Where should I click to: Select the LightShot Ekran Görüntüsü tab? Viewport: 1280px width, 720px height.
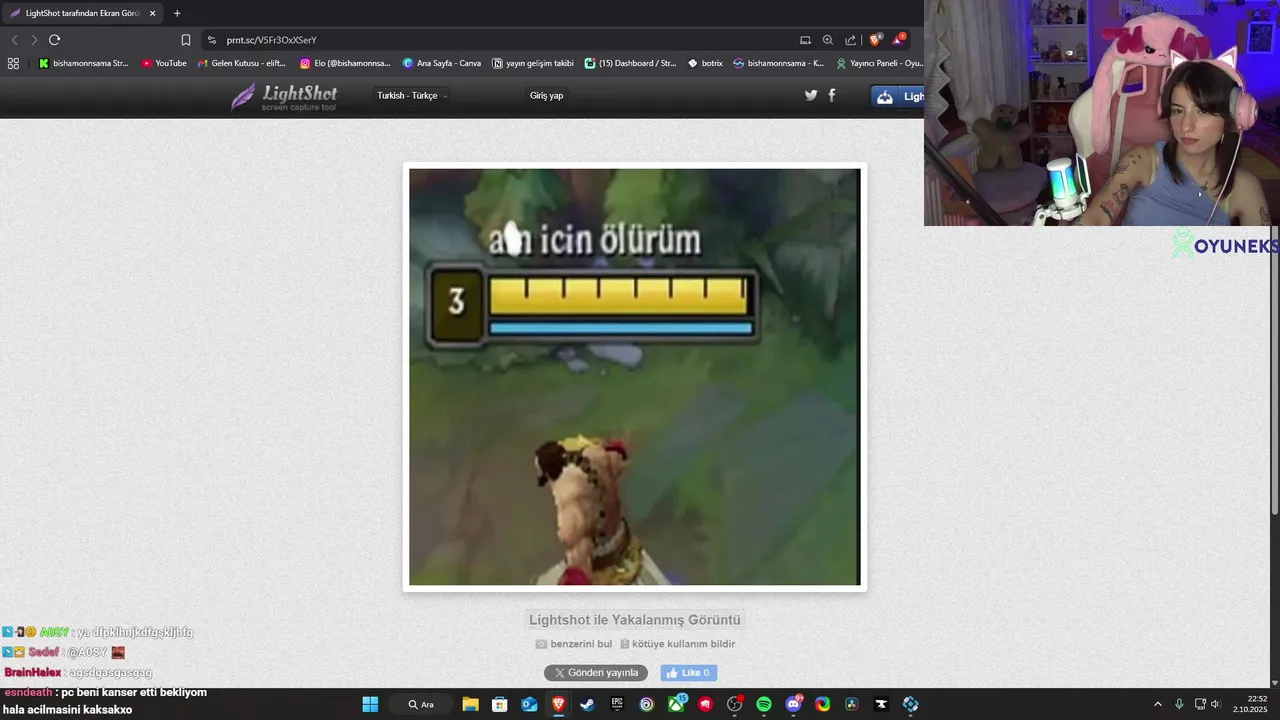coord(82,13)
